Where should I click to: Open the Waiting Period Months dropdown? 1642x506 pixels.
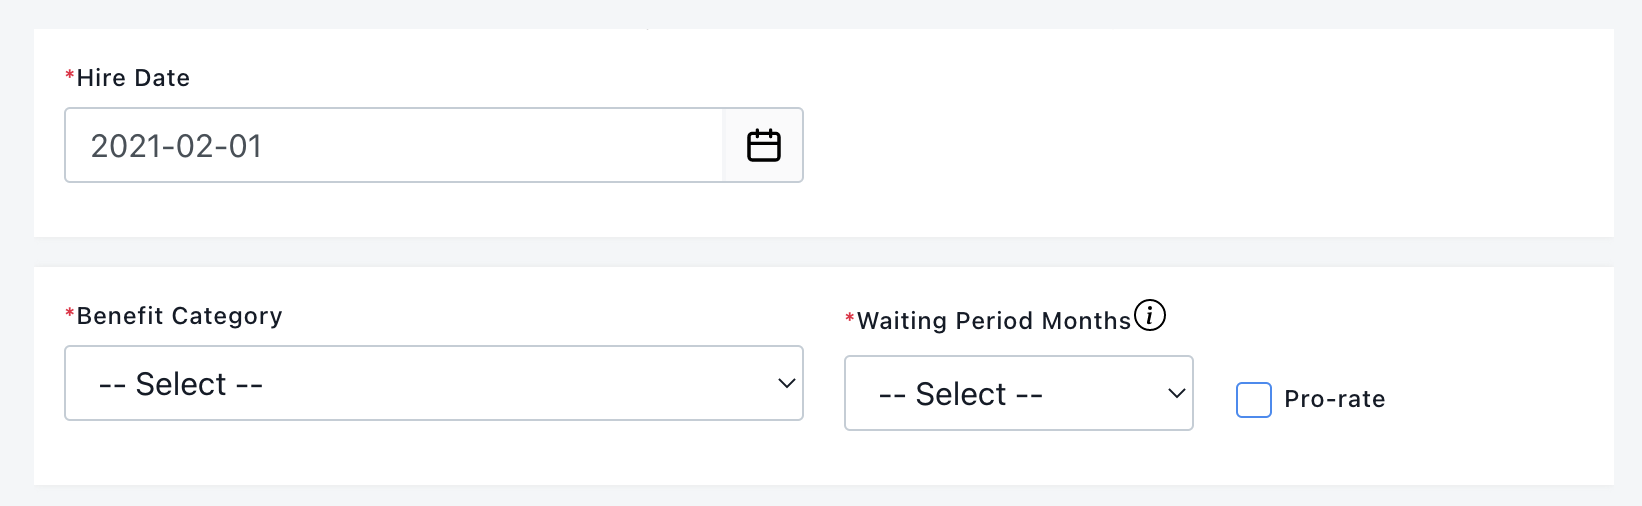click(1019, 394)
